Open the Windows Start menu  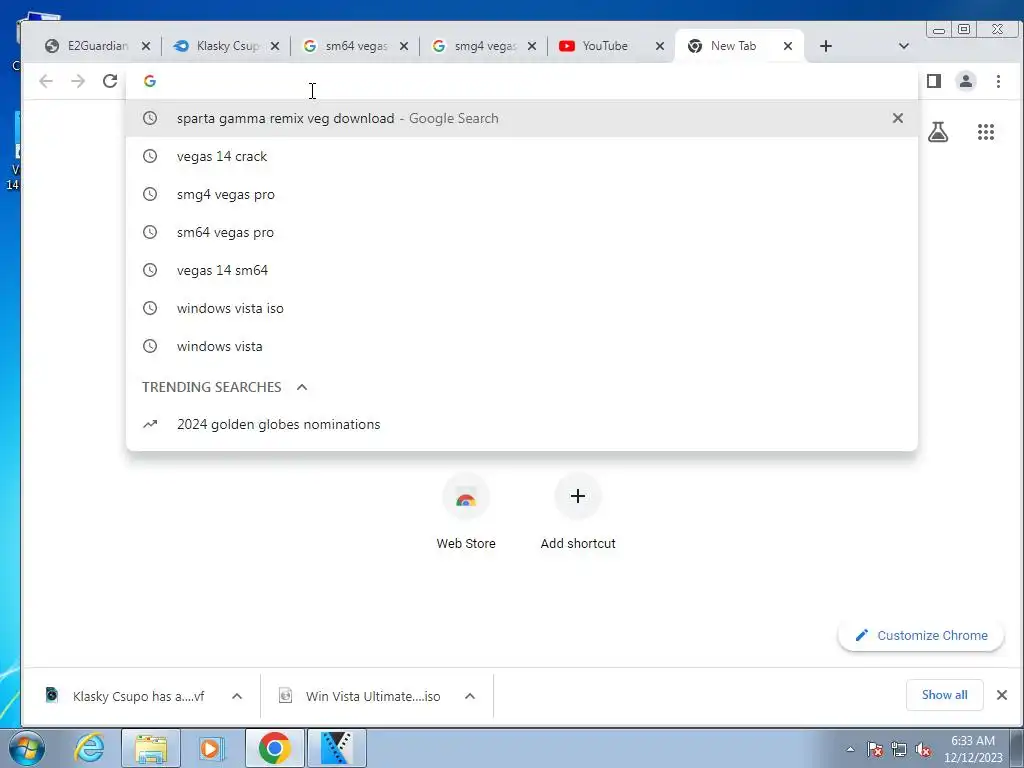[27, 748]
